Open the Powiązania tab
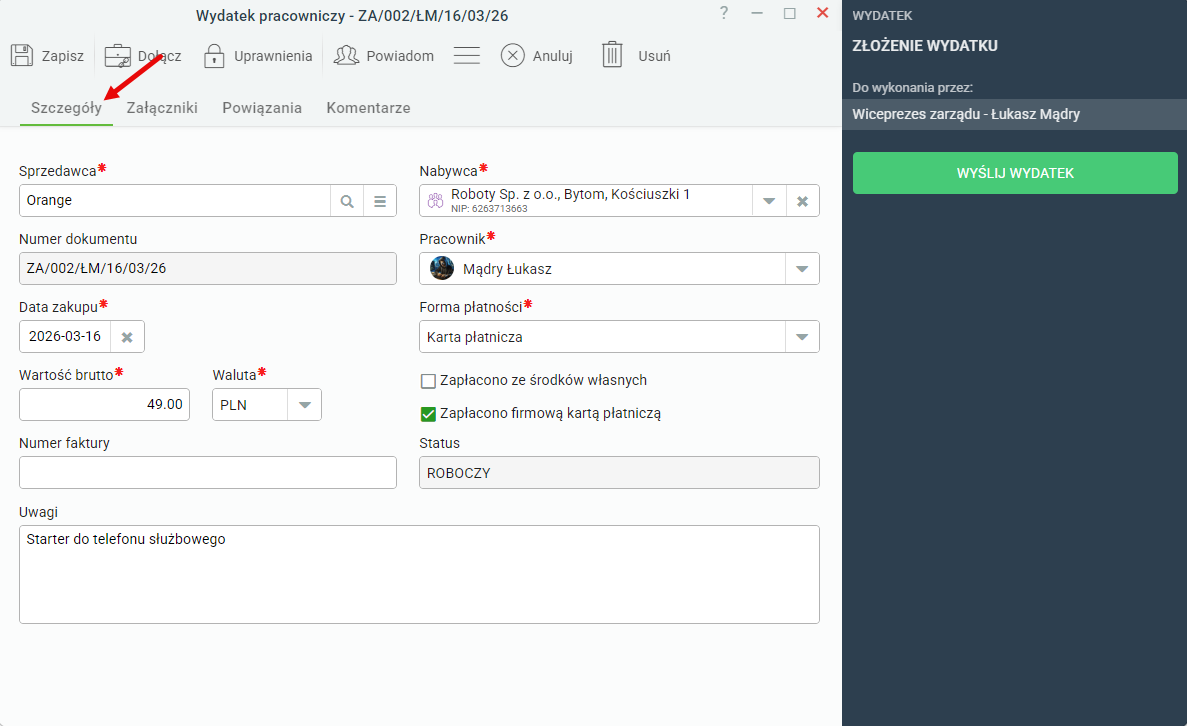 tap(262, 108)
